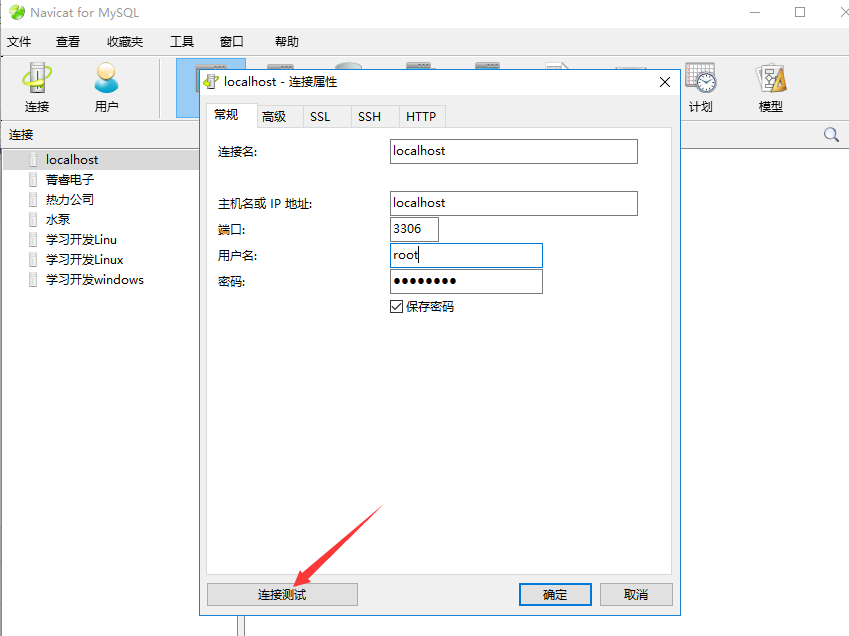Toggle the 保存密码 checkbox

396,307
